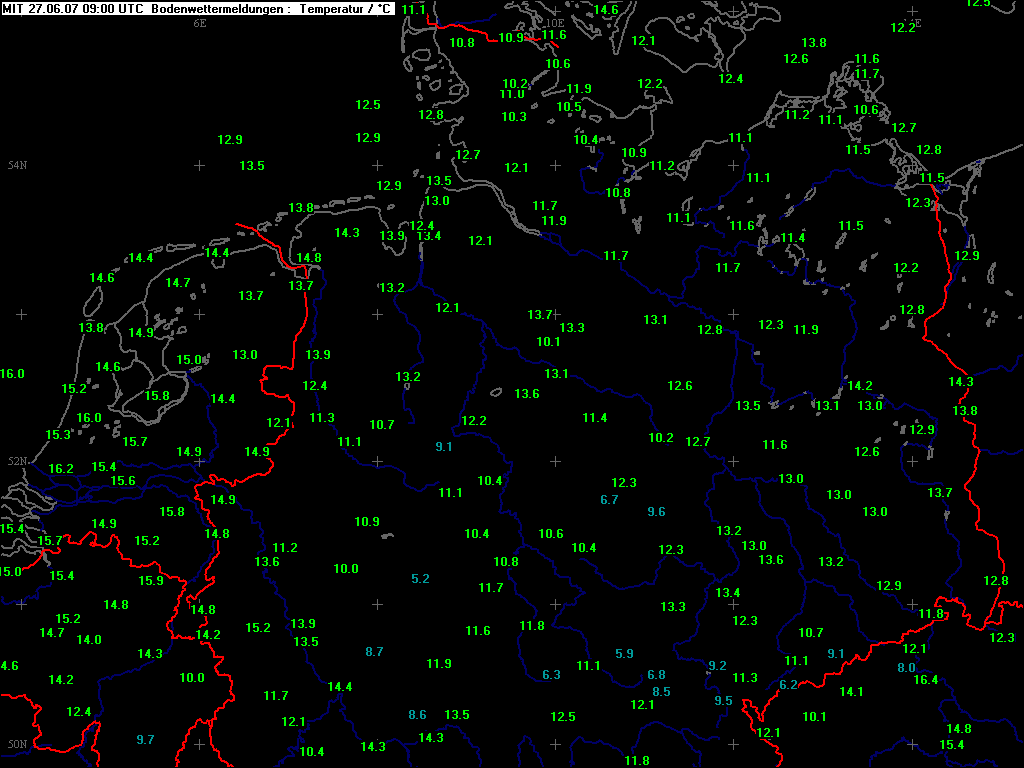Click the 50N latitude label

(x=17, y=744)
